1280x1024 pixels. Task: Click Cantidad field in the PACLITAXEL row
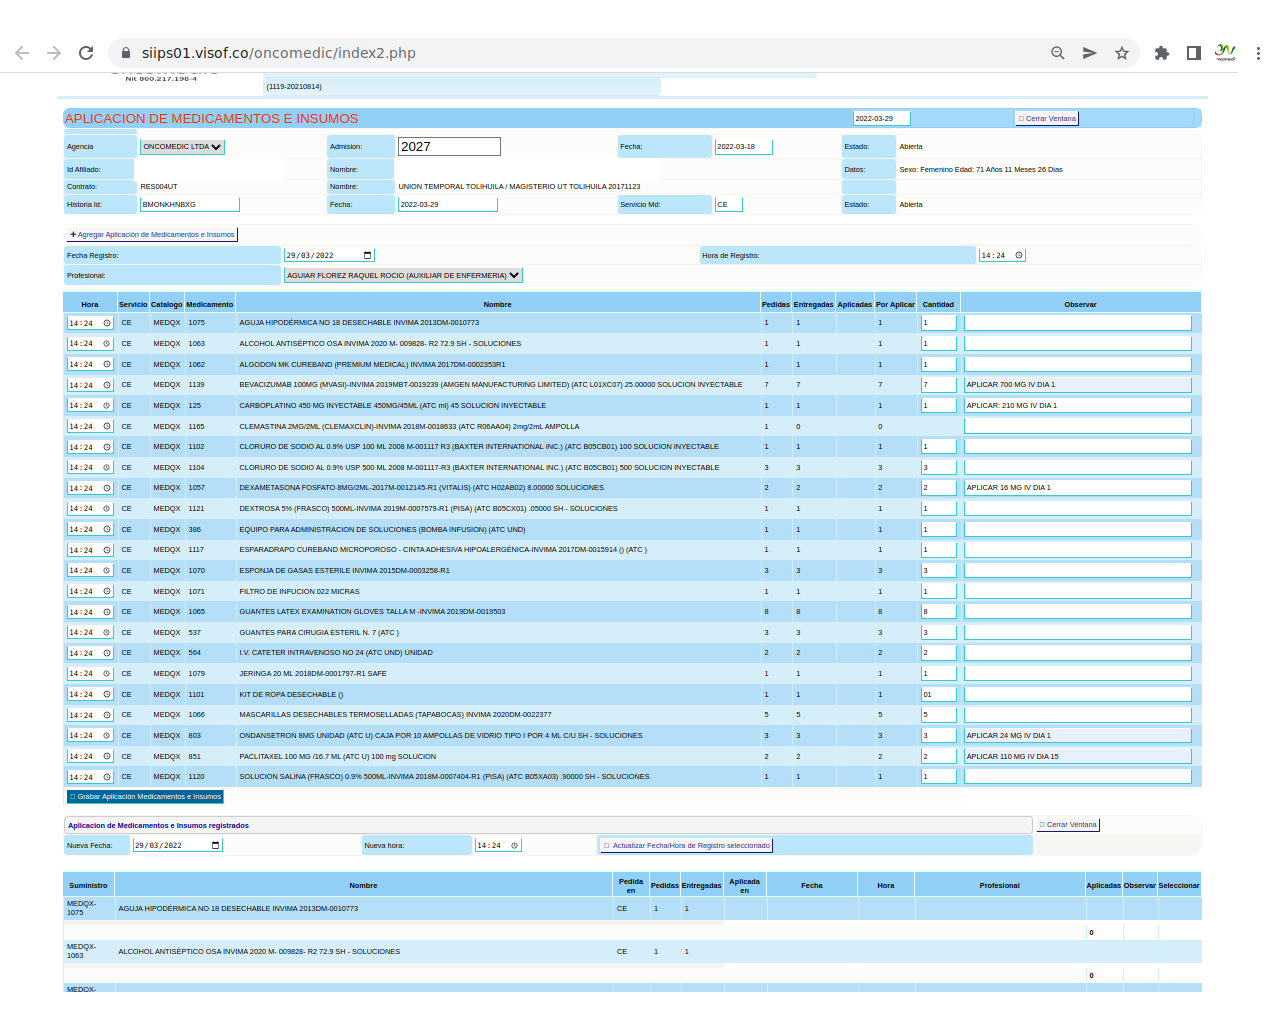938,756
